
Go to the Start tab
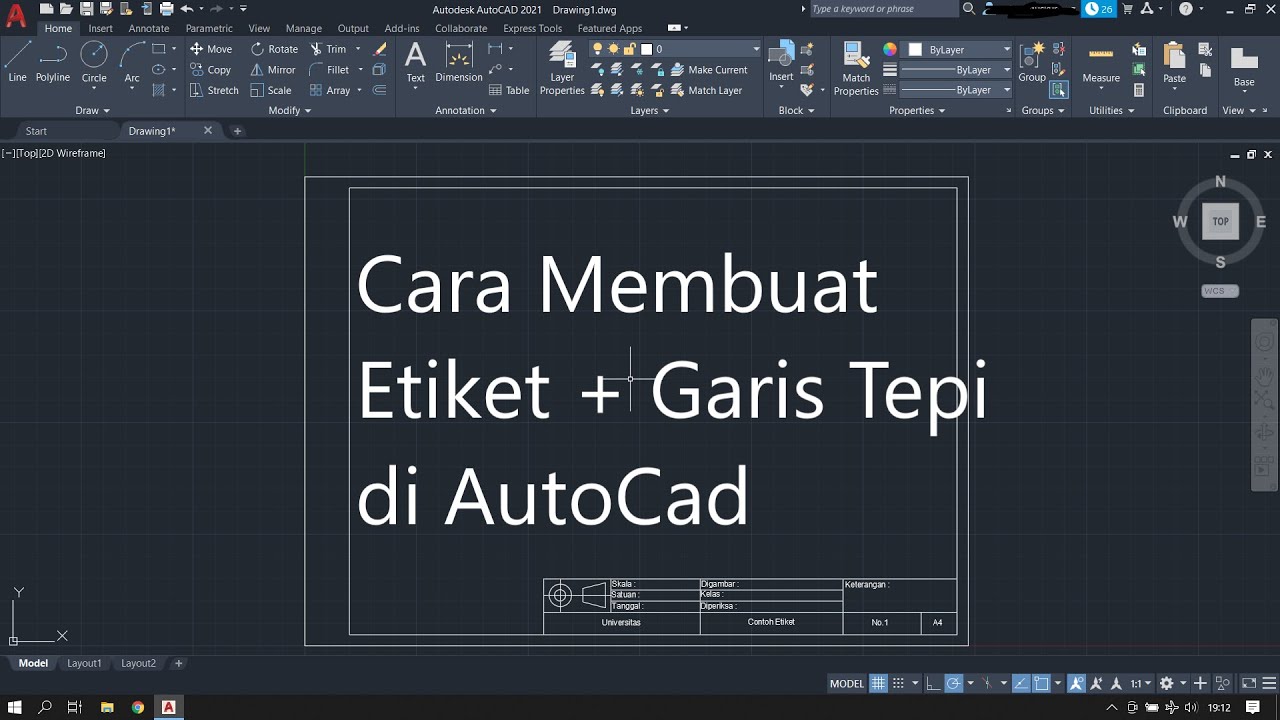pyautogui.click(x=36, y=131)
